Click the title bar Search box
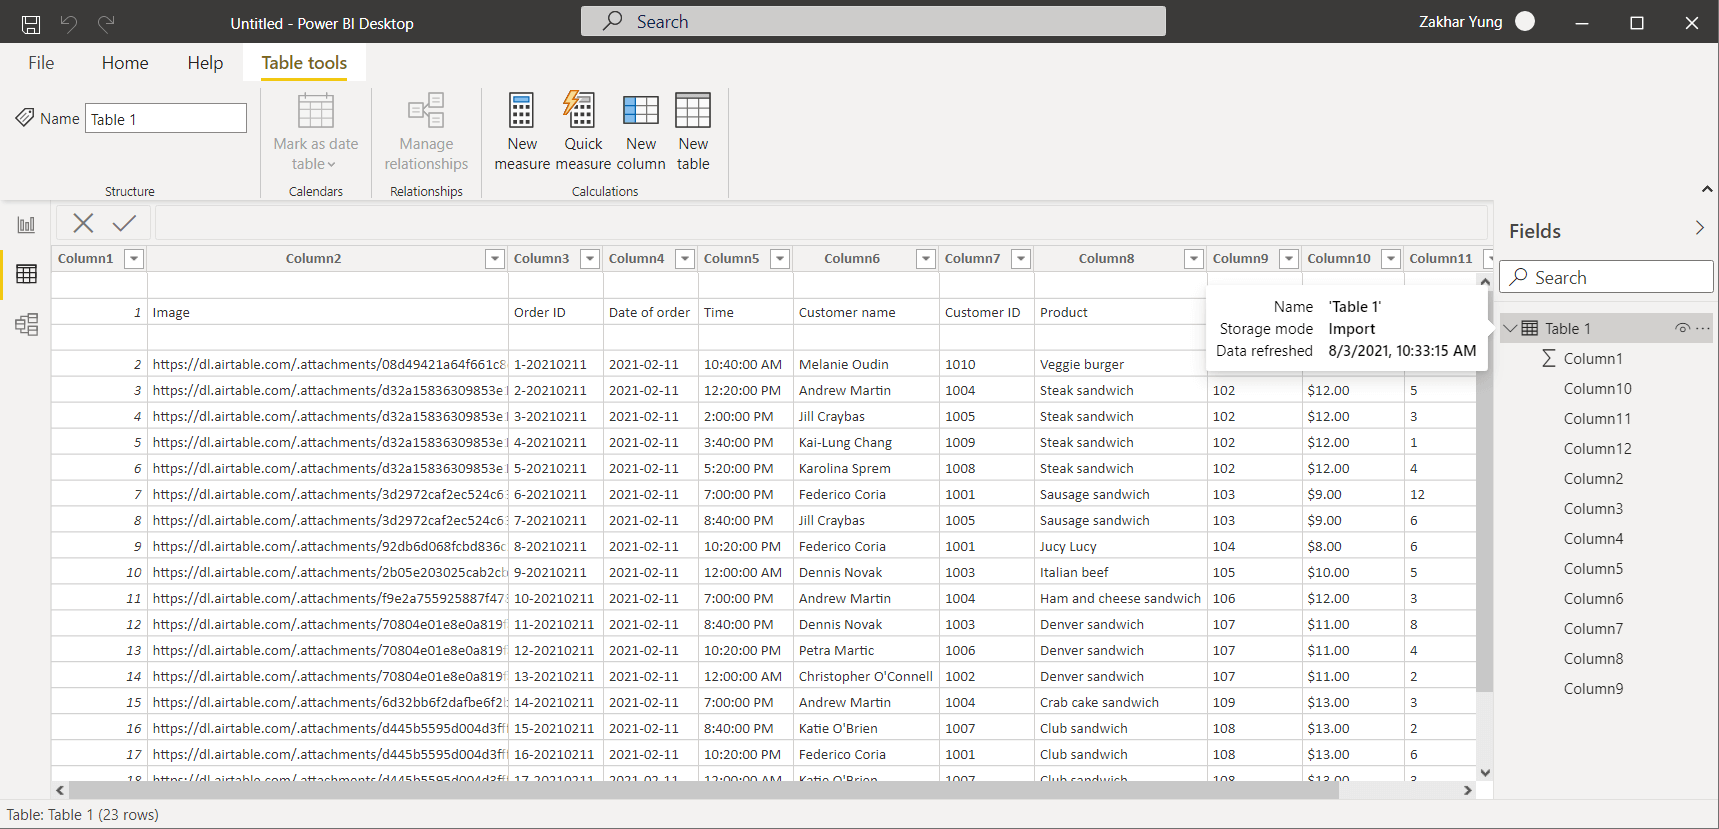The width and height of the screenshot is (1719, 829). pos(873,21)
